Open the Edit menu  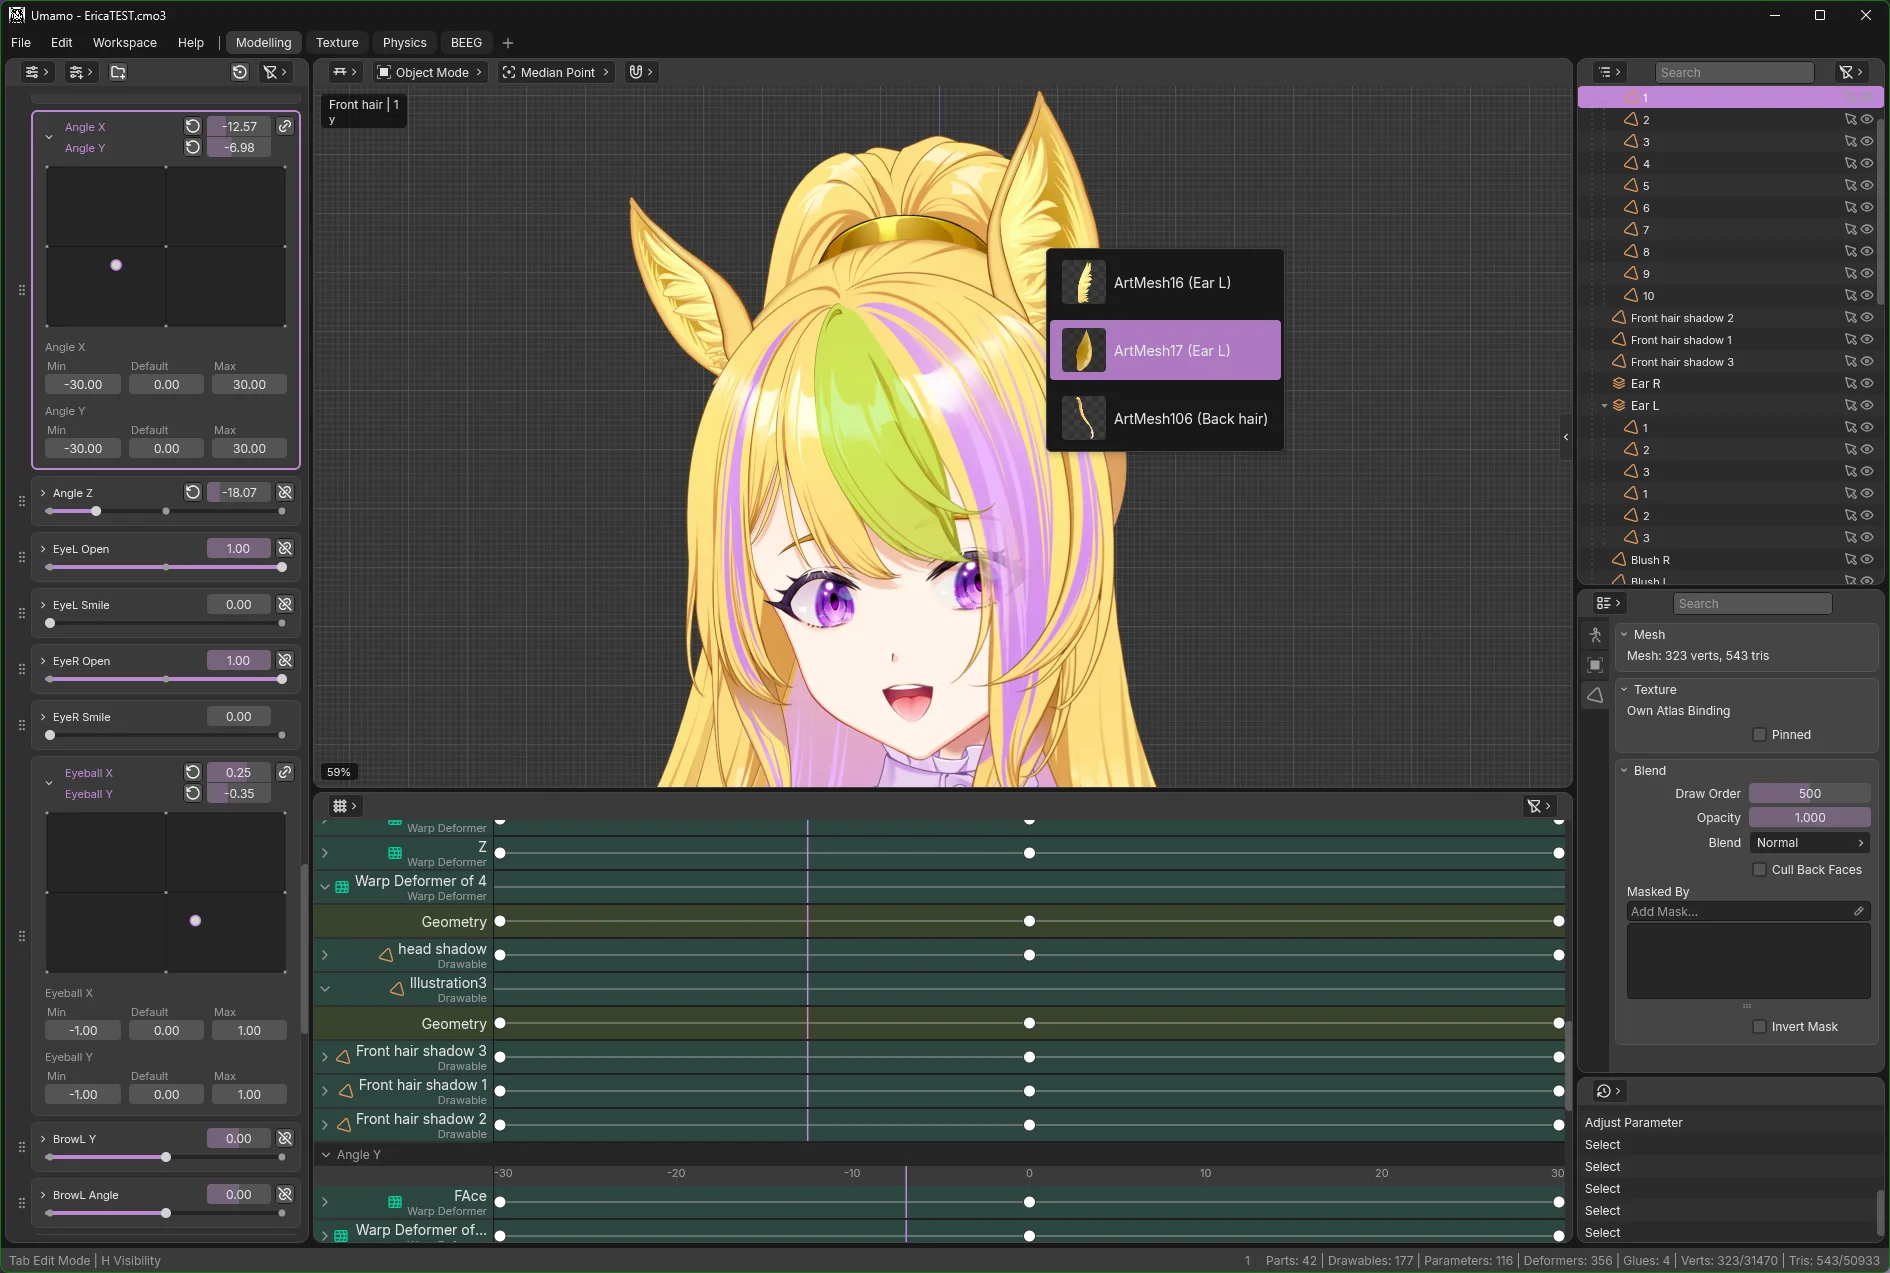62,42
